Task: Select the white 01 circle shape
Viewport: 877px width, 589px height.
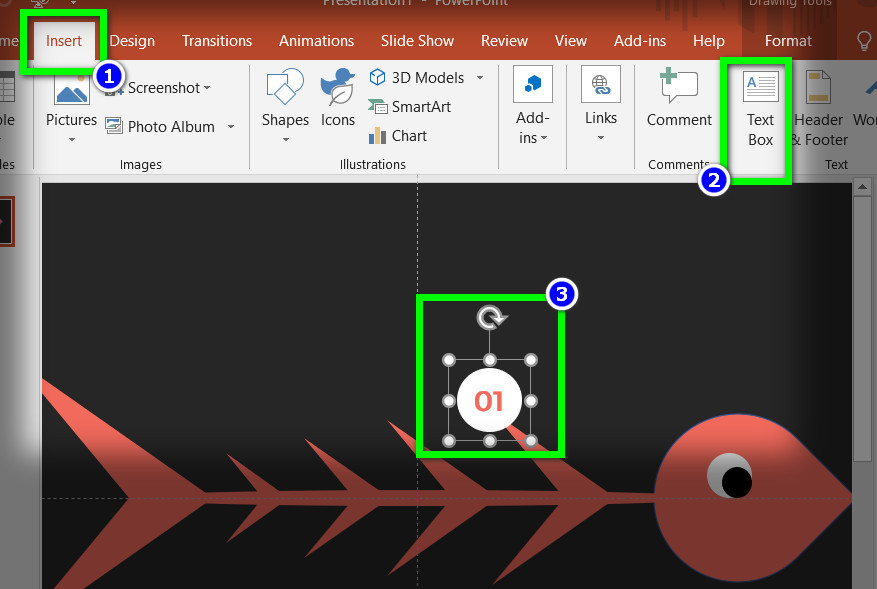Action: (489, 401)
